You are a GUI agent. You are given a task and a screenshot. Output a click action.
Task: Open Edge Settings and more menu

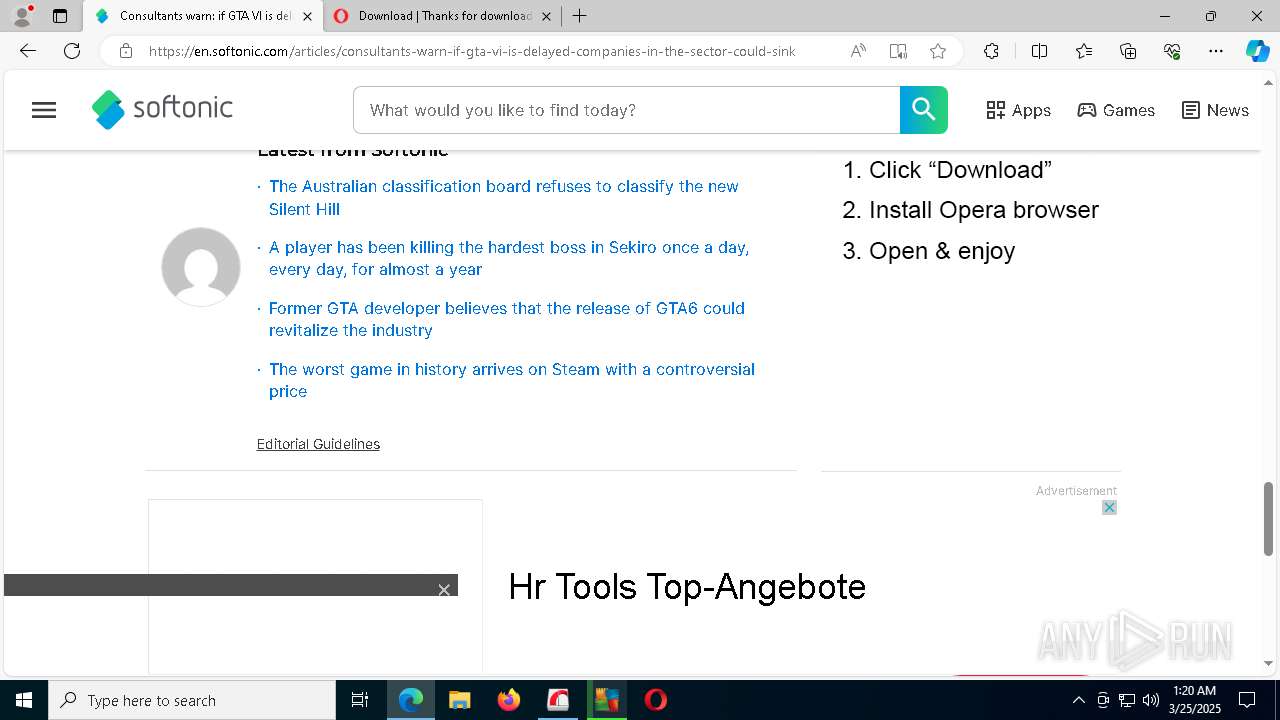(x=1216, y=51)
